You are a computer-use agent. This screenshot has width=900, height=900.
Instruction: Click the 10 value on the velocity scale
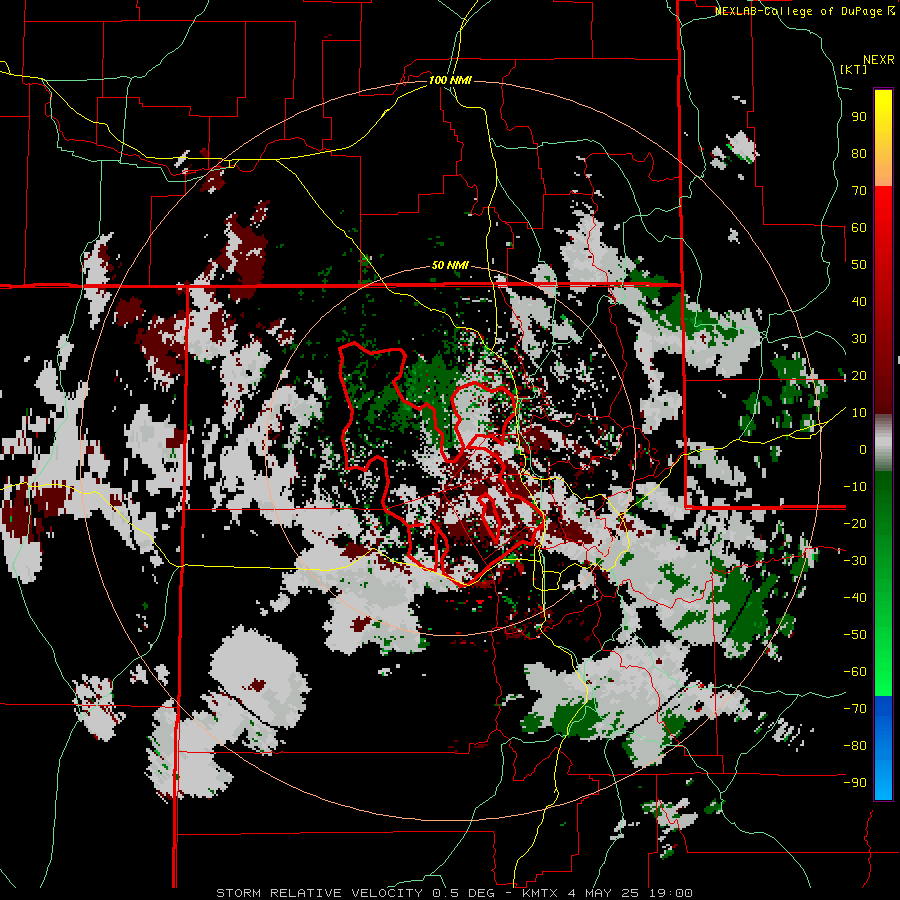coord(859,413)
